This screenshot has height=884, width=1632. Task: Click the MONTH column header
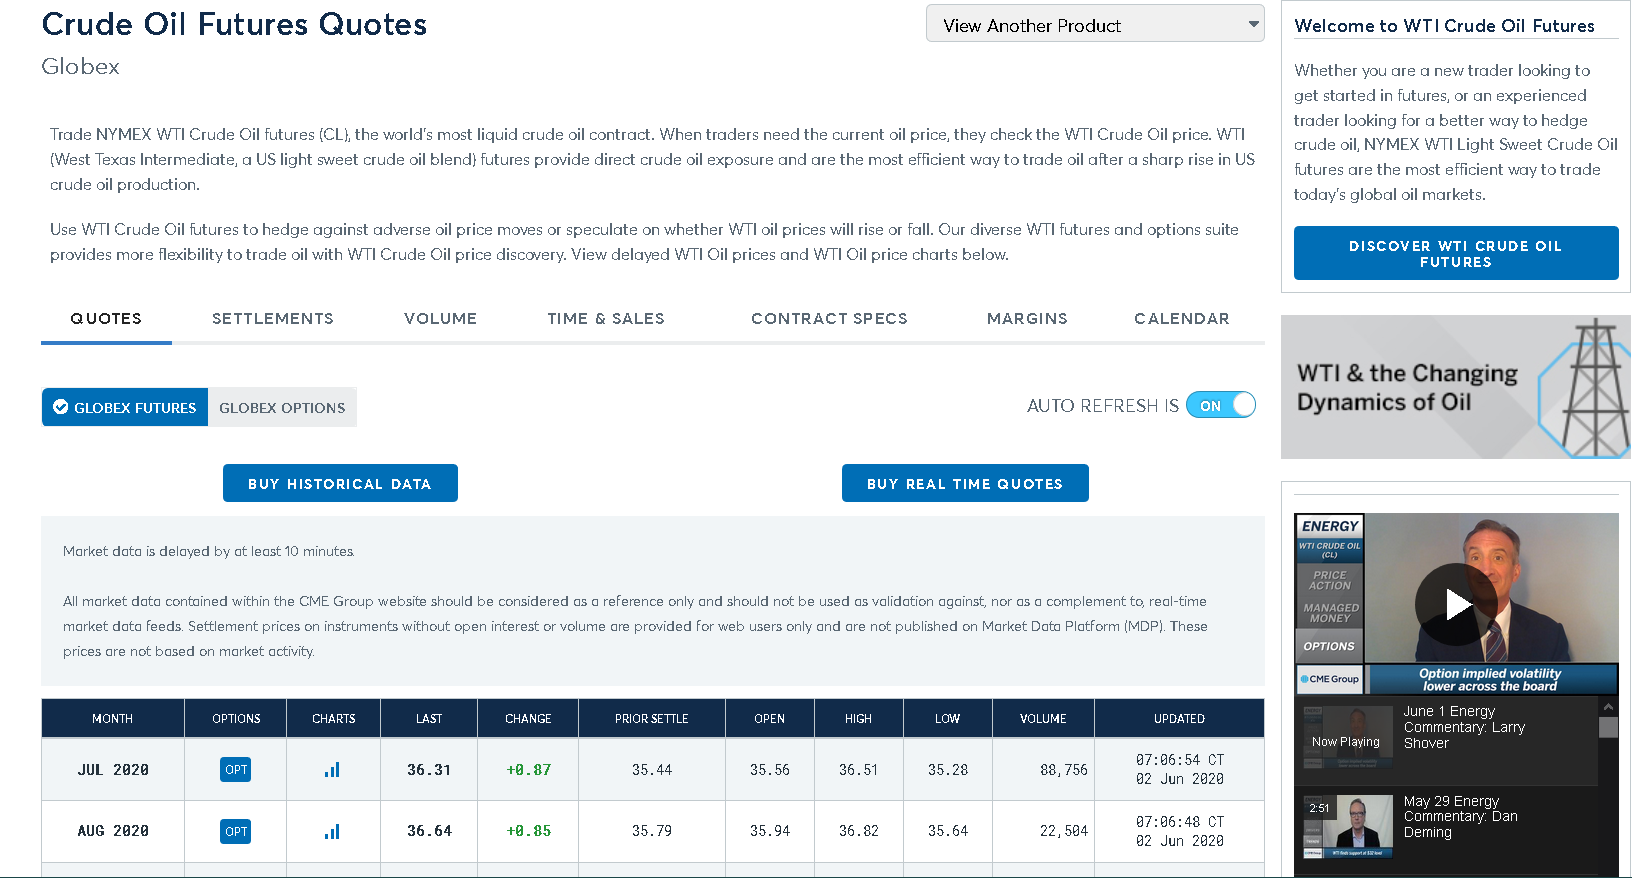pyautogui.click(x=113, y=718)
